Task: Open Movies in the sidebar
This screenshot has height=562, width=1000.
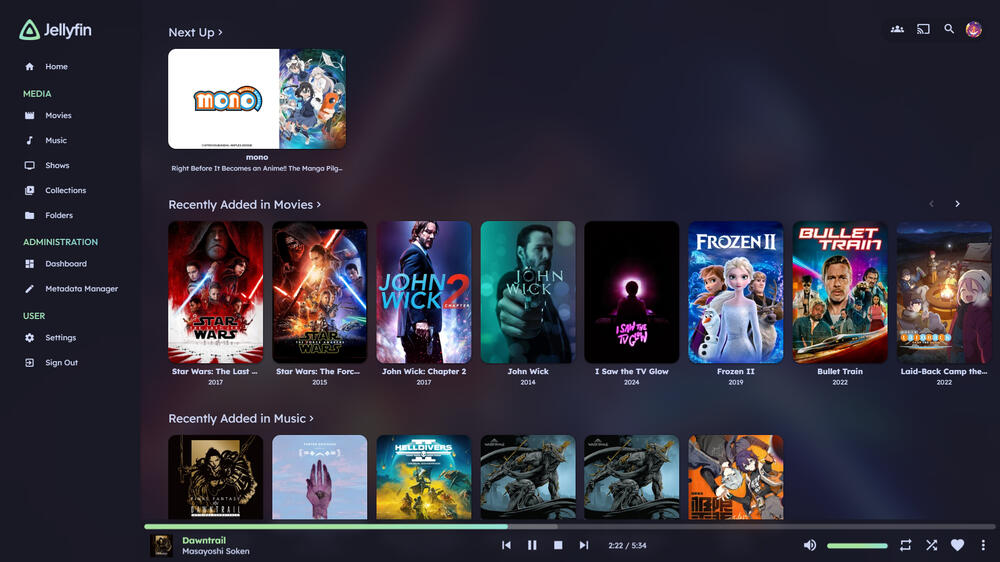Action: pyautogui.click(x=58, y=116)
